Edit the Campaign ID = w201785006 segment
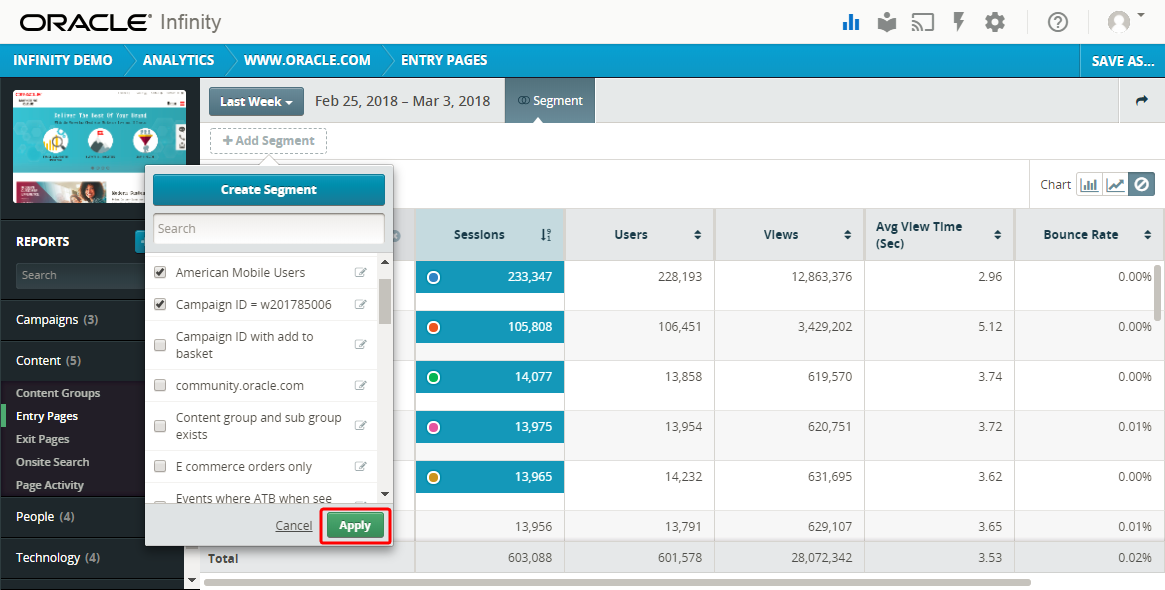Image resolution: width=1165 pixels, height=590 pixels. (x=360, y=305)
